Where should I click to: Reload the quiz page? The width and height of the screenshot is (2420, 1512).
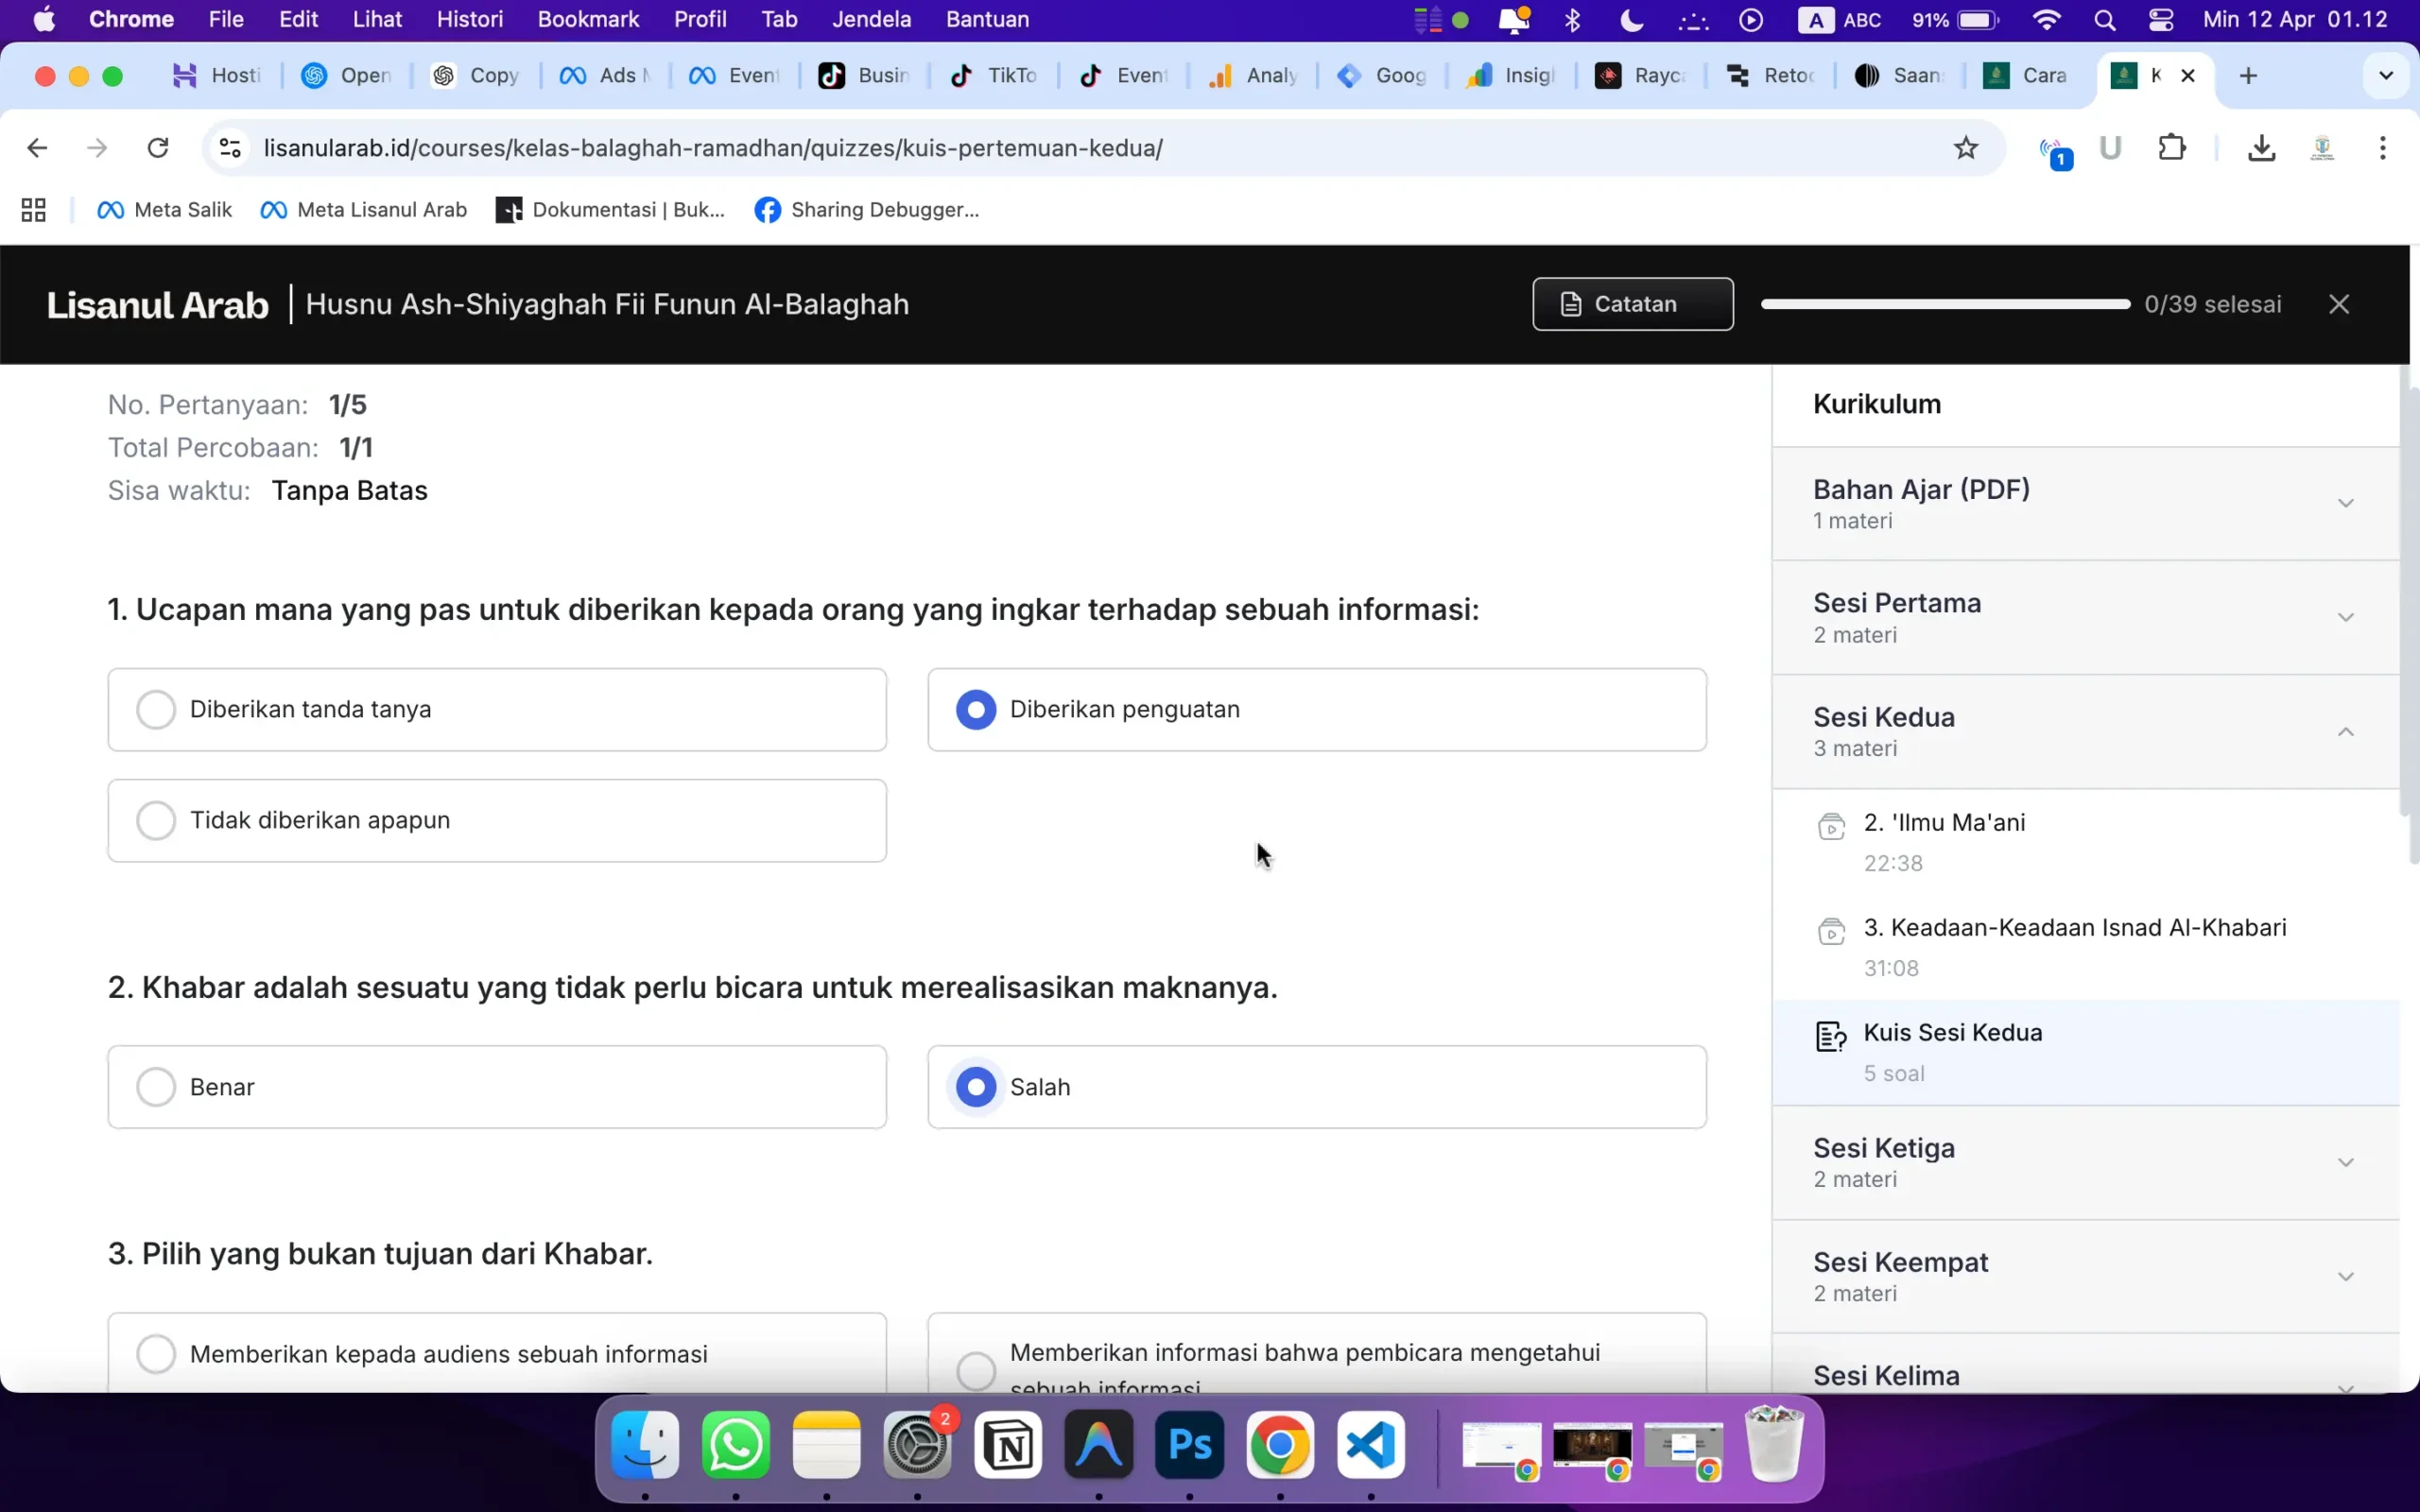pyautogui.click(x=157, y=148)
